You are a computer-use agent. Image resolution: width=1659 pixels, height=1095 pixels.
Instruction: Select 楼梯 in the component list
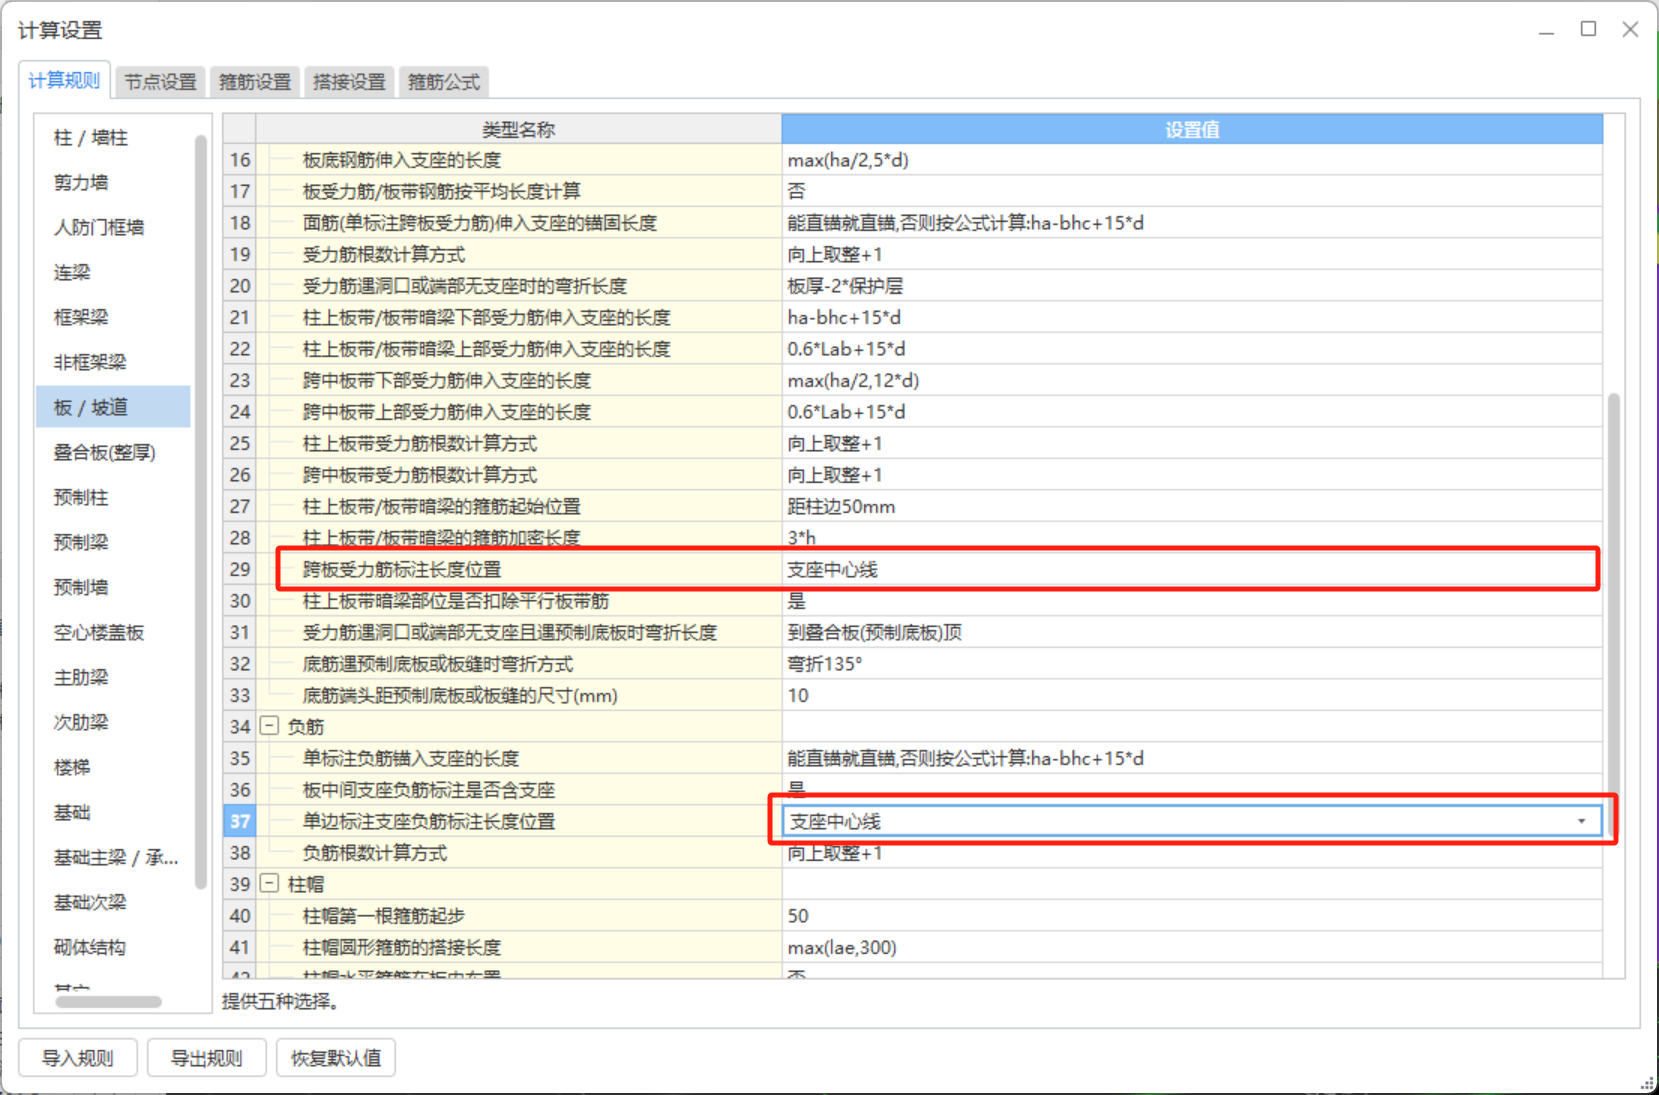tap(113, 767)
